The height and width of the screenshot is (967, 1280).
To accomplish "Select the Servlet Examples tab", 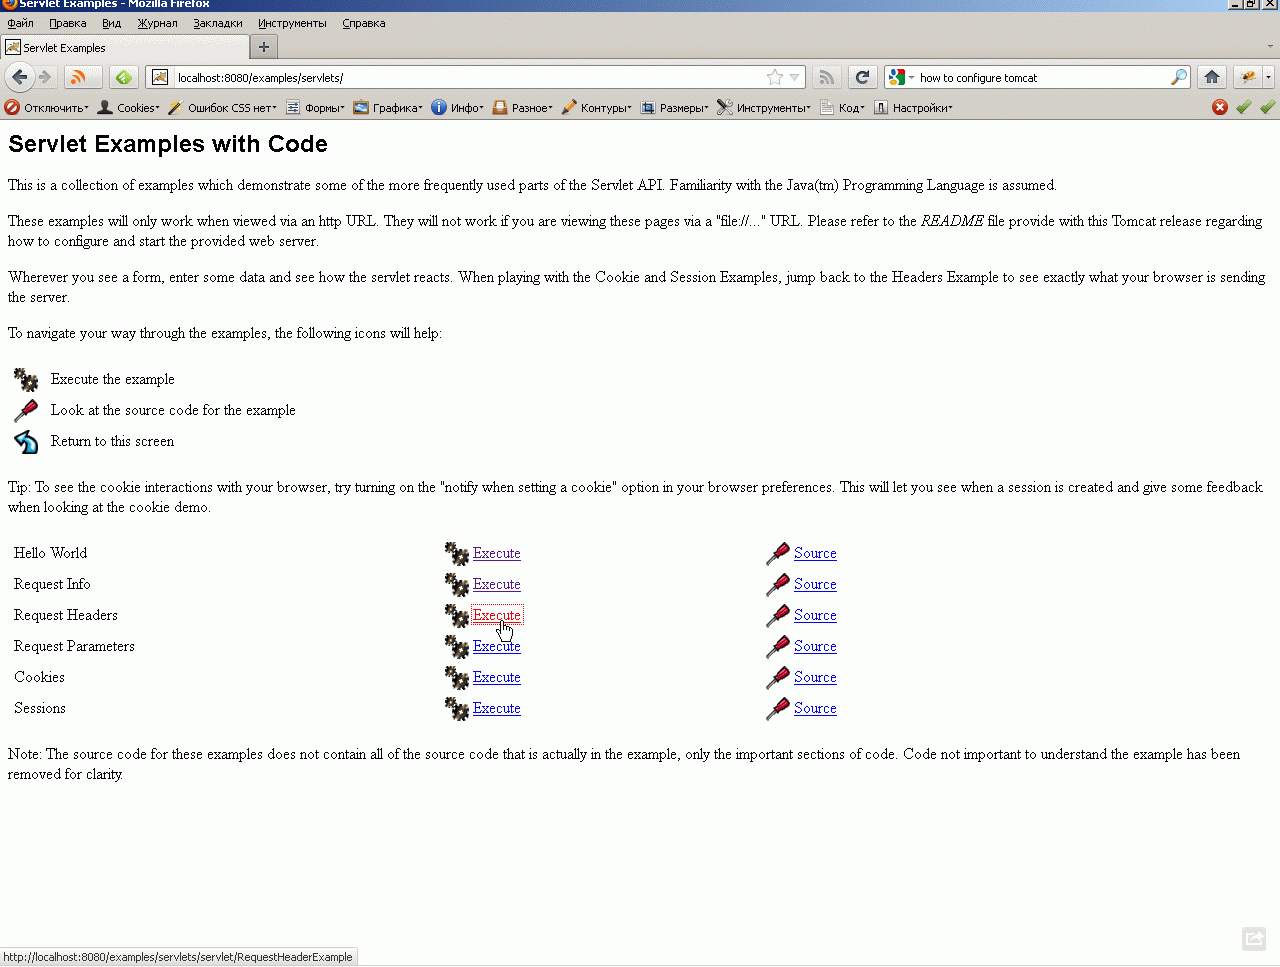I will (125, 47).
